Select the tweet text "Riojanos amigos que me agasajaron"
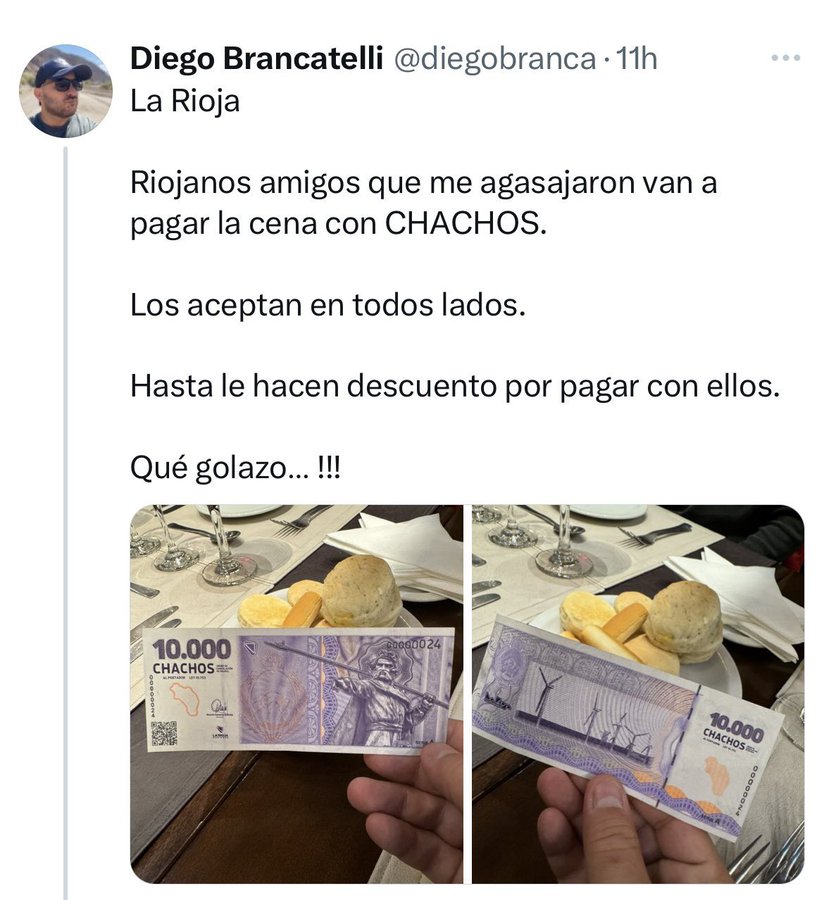This screenshot has width=824, height=900. (x=383, y=183)
